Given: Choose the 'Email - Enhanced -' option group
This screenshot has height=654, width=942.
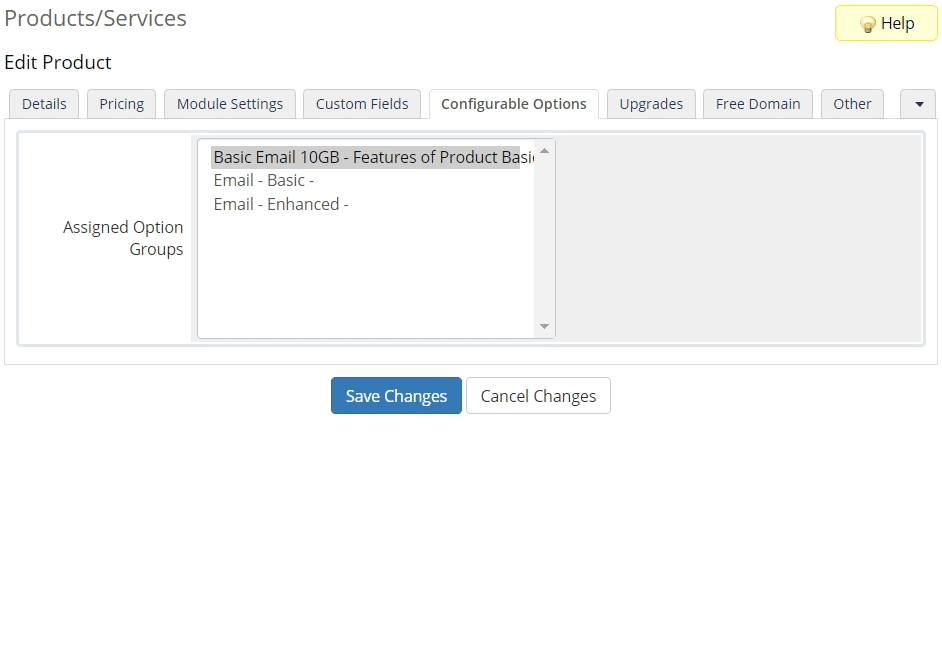Looking at the screenshot, I should 281,204.
